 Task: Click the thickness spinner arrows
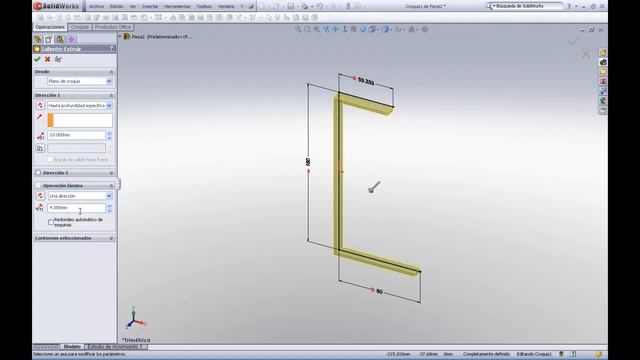109,208
